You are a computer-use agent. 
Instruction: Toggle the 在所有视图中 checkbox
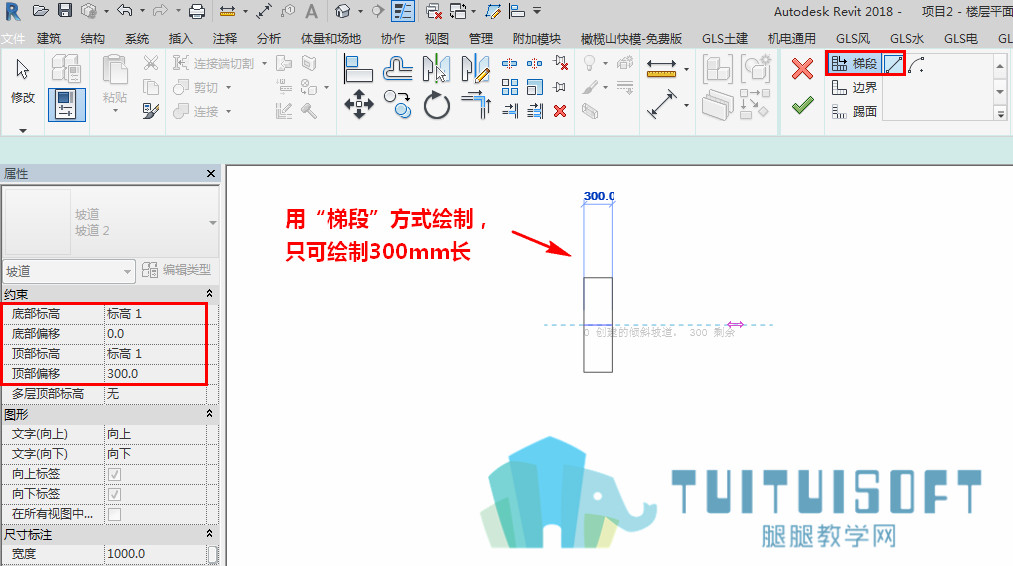[114, 514]
